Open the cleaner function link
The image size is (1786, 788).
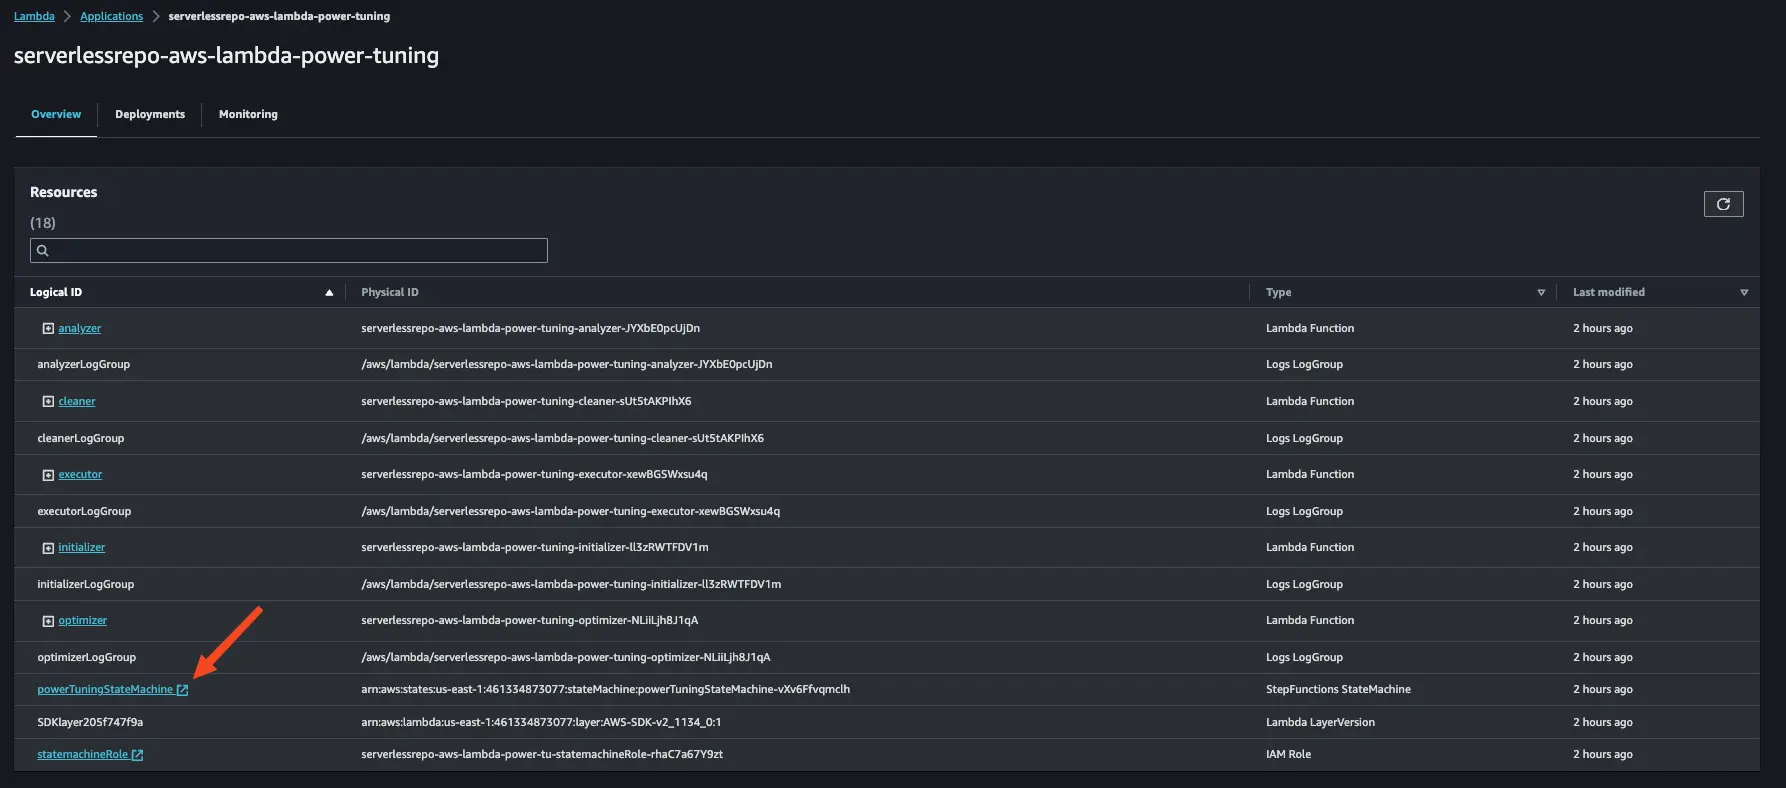tap(77, 401)
